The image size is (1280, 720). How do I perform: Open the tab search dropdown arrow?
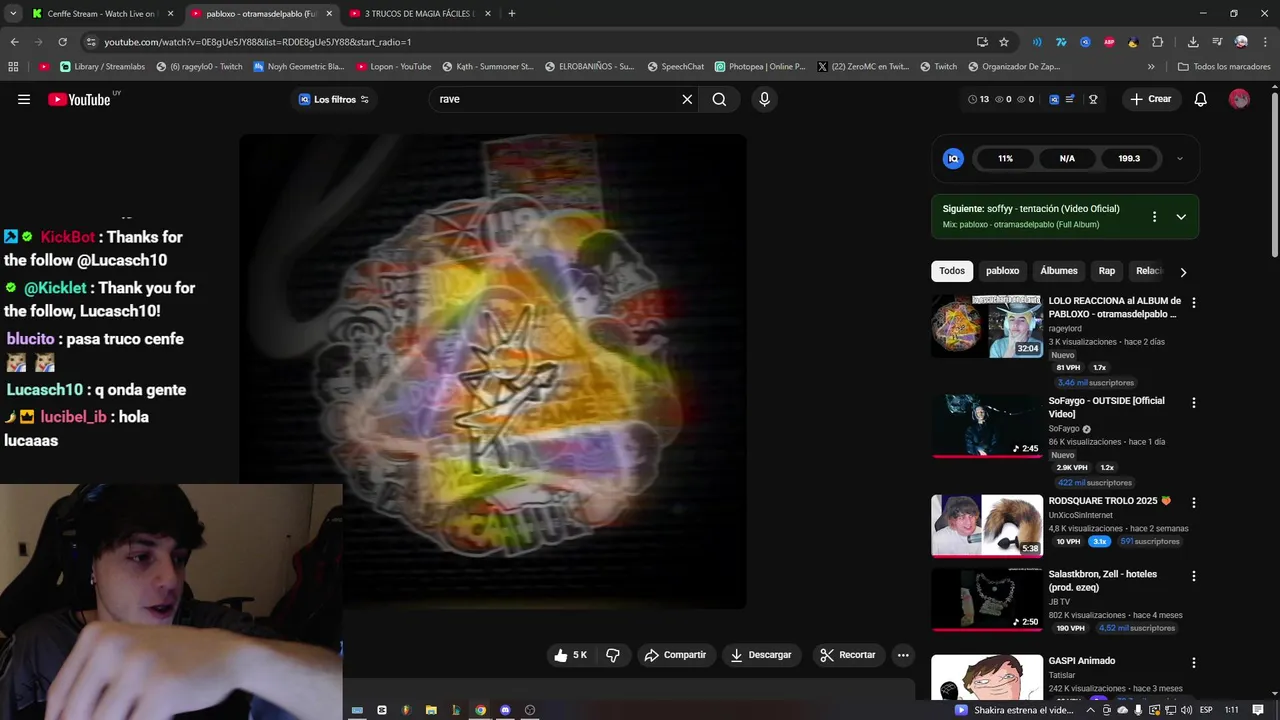tap(13, 14)
